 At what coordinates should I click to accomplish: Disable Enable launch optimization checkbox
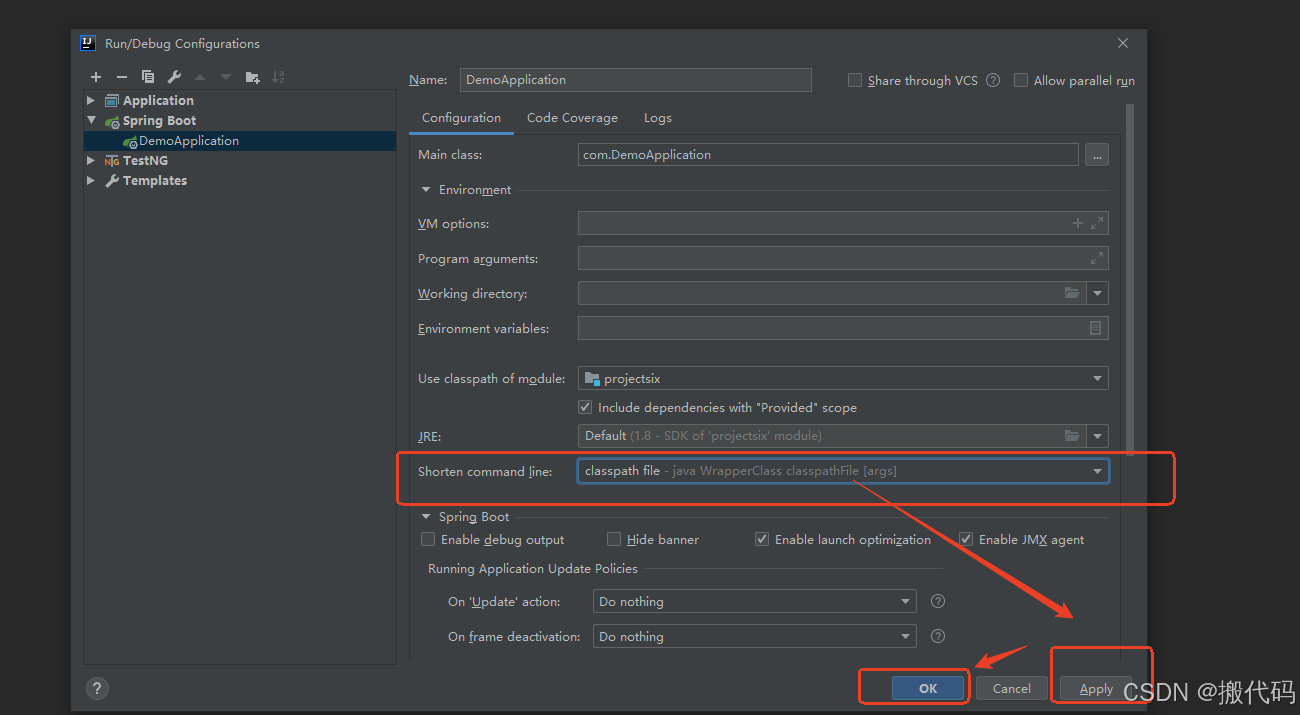(x=762, y=539)
